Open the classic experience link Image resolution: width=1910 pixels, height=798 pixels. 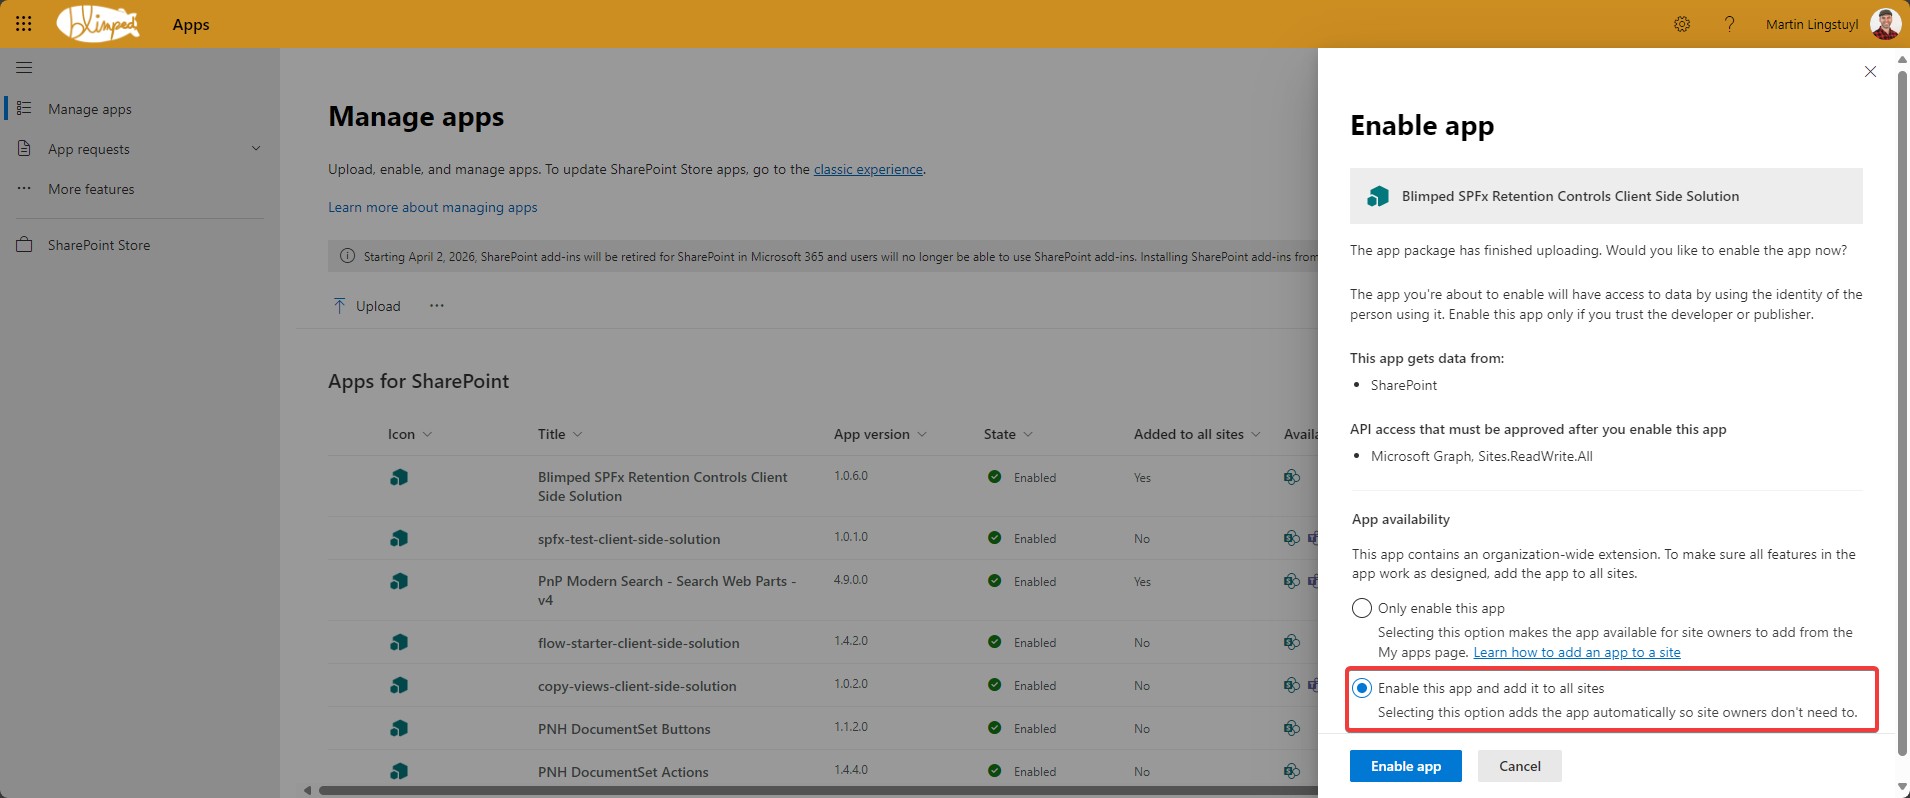(868, 169)
